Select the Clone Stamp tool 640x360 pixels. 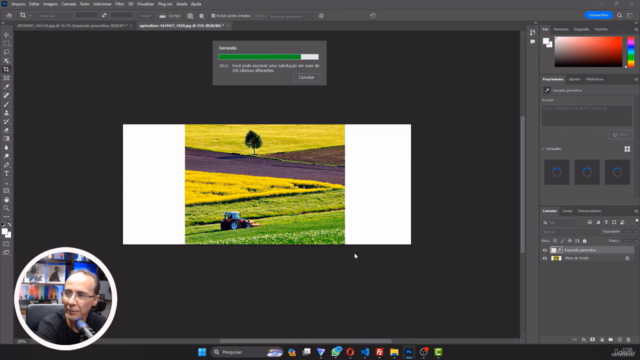[x=6, y=113]
